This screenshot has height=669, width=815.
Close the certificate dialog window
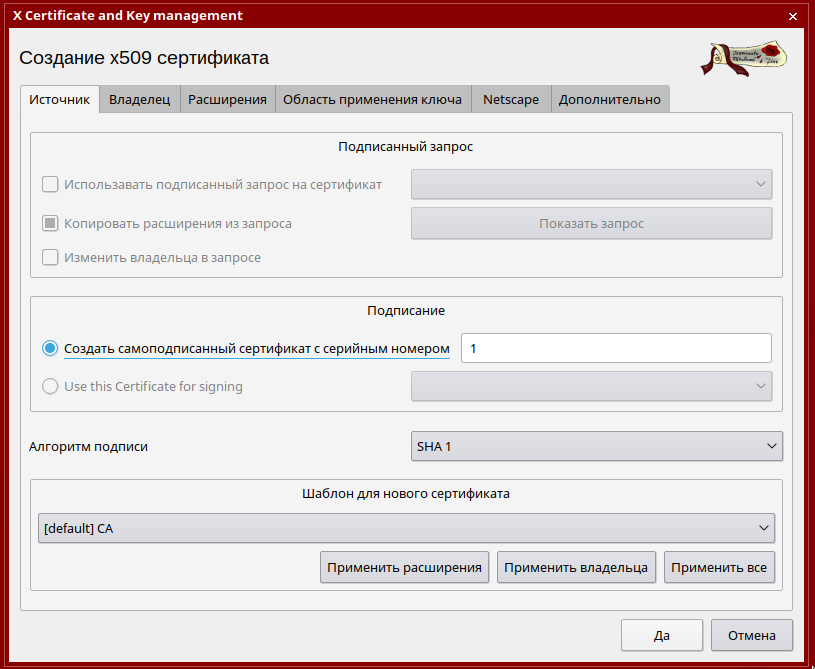[x=793, y=17]
